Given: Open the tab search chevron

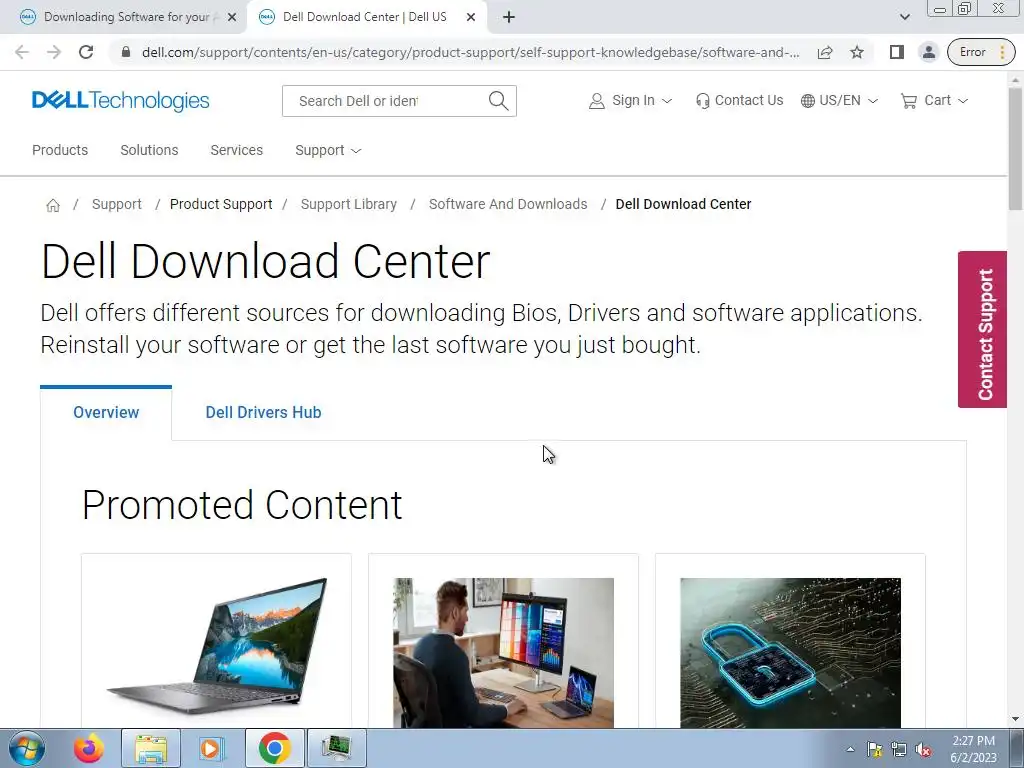Looking at the screenshot, I should tap(904, 18).
